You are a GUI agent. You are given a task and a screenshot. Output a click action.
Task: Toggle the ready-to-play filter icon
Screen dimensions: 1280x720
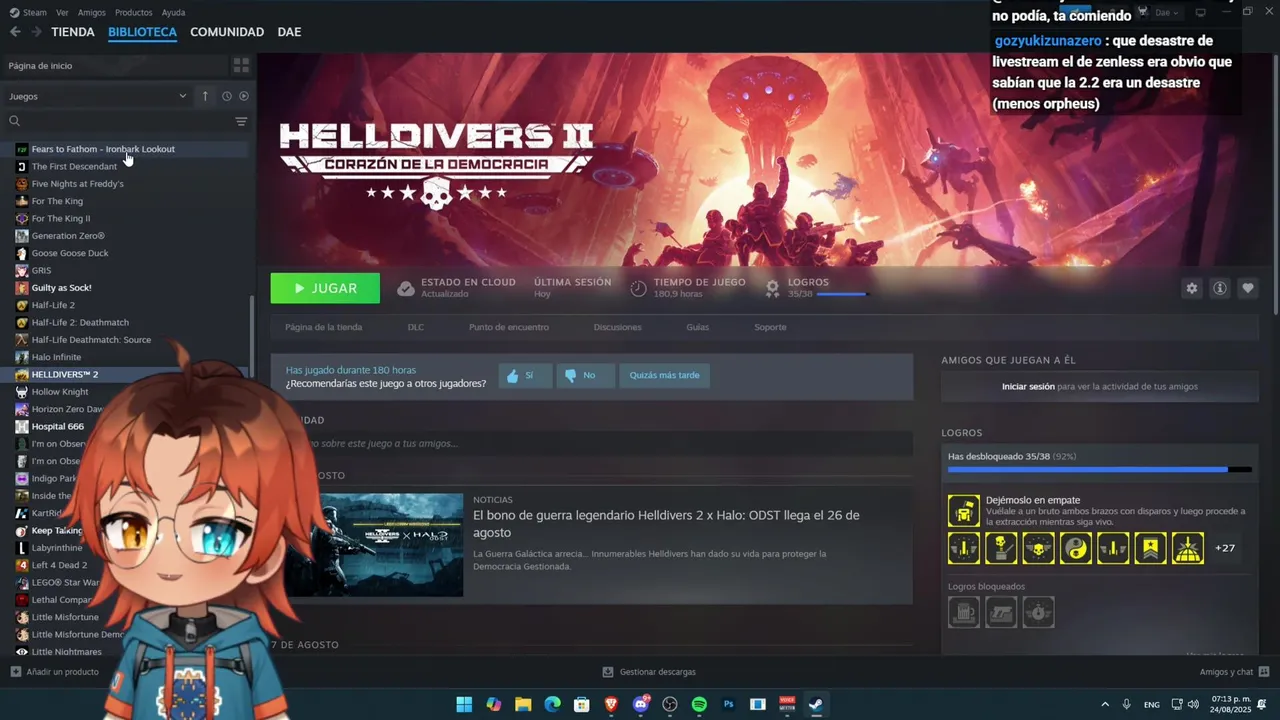pos(244,96)
